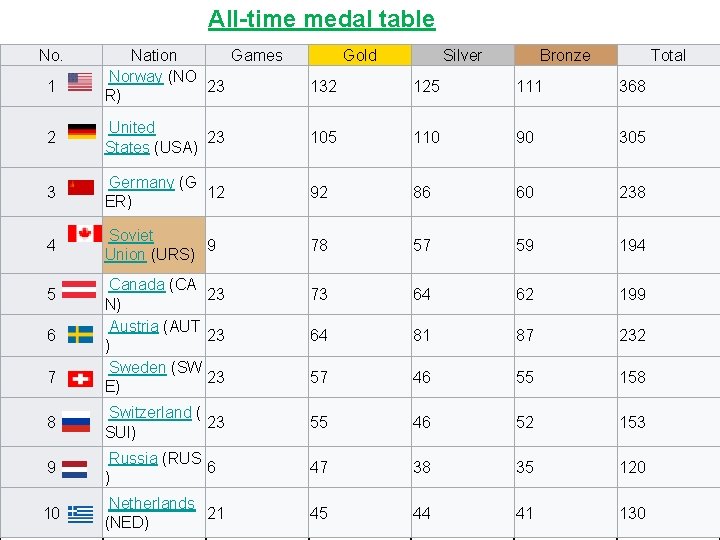Open the All-time medal table title link
This screenshot has width=720, height=540.
pos(321,19)
